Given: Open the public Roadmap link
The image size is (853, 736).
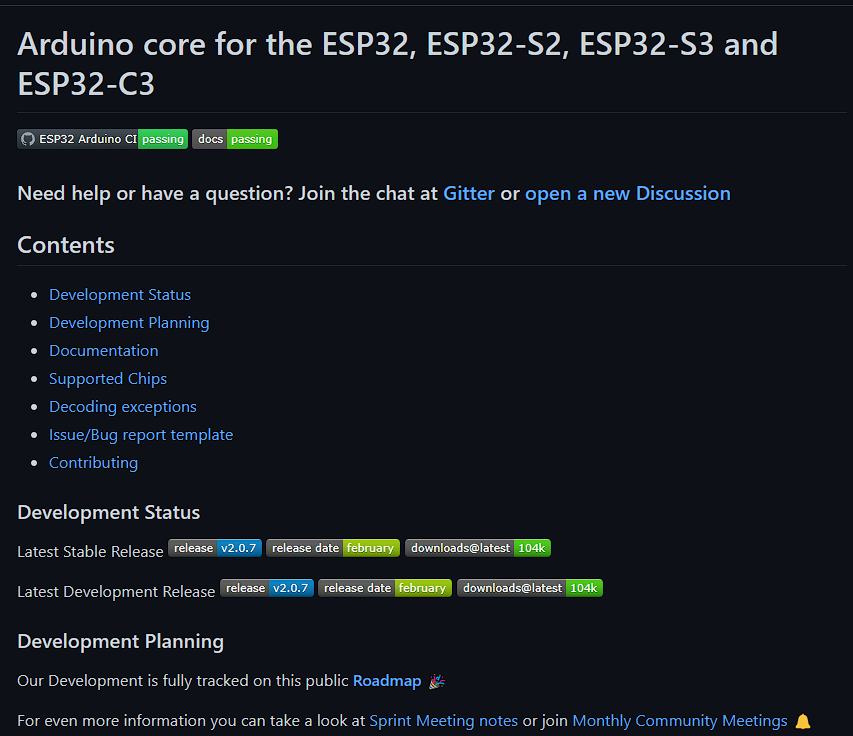Looking at the screenshot, I should 387,680.
